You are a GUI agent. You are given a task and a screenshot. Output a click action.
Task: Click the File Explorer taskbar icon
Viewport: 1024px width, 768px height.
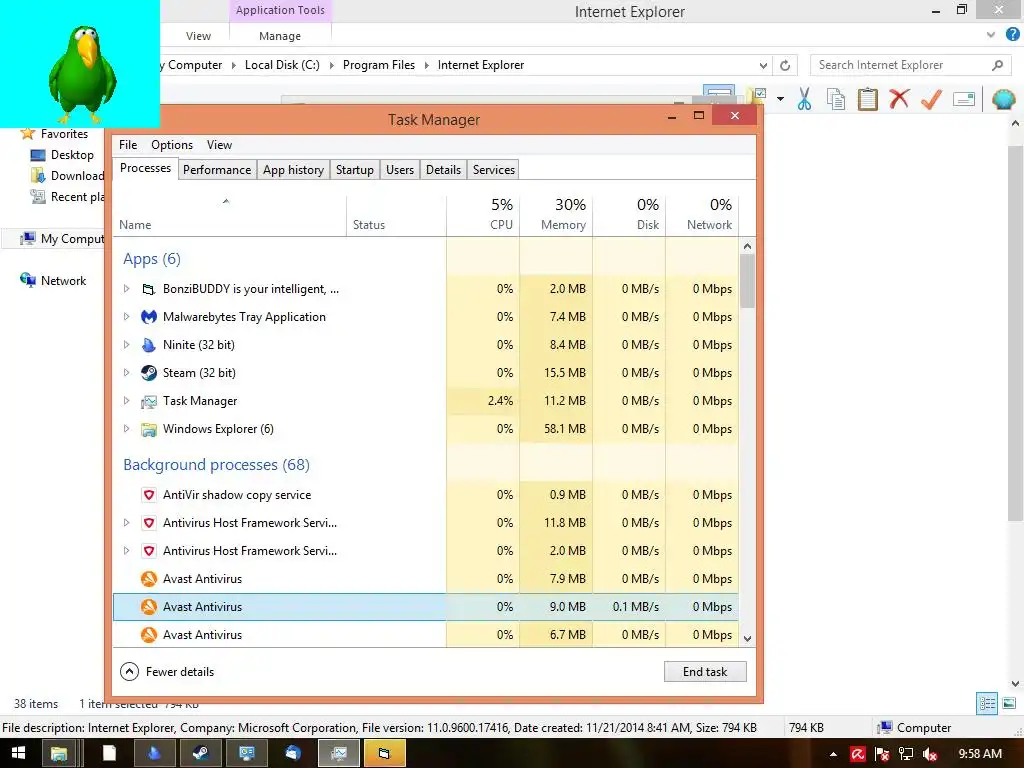pyautogui.click(x=59, y=753)
